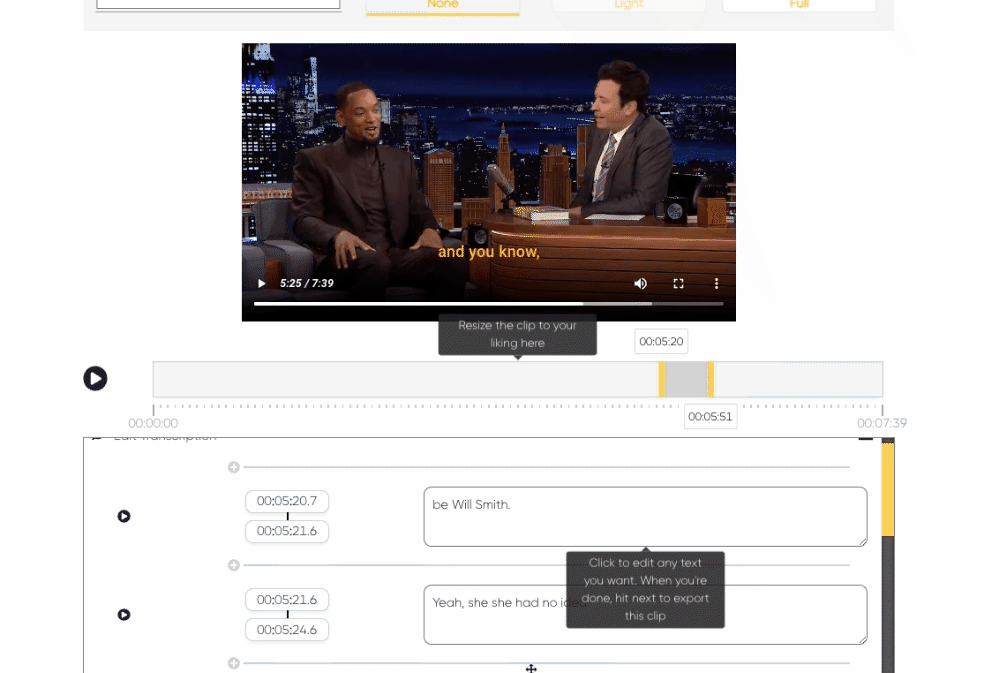Click the 00:07:39 timeline end label

click(x=882, y=423)
